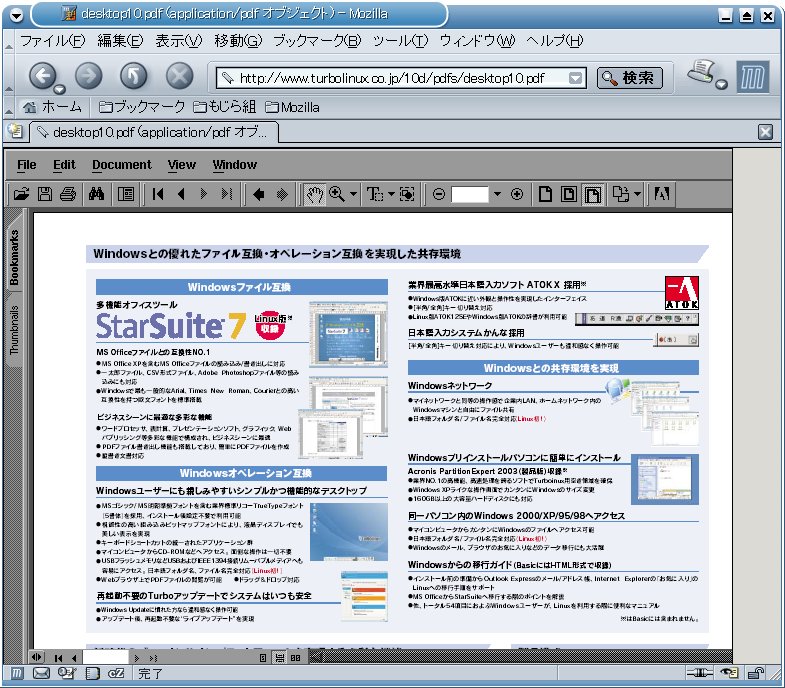Go to next page in Acrobat toolbar
Screen dimensions: 785x688
pos(203,194)
